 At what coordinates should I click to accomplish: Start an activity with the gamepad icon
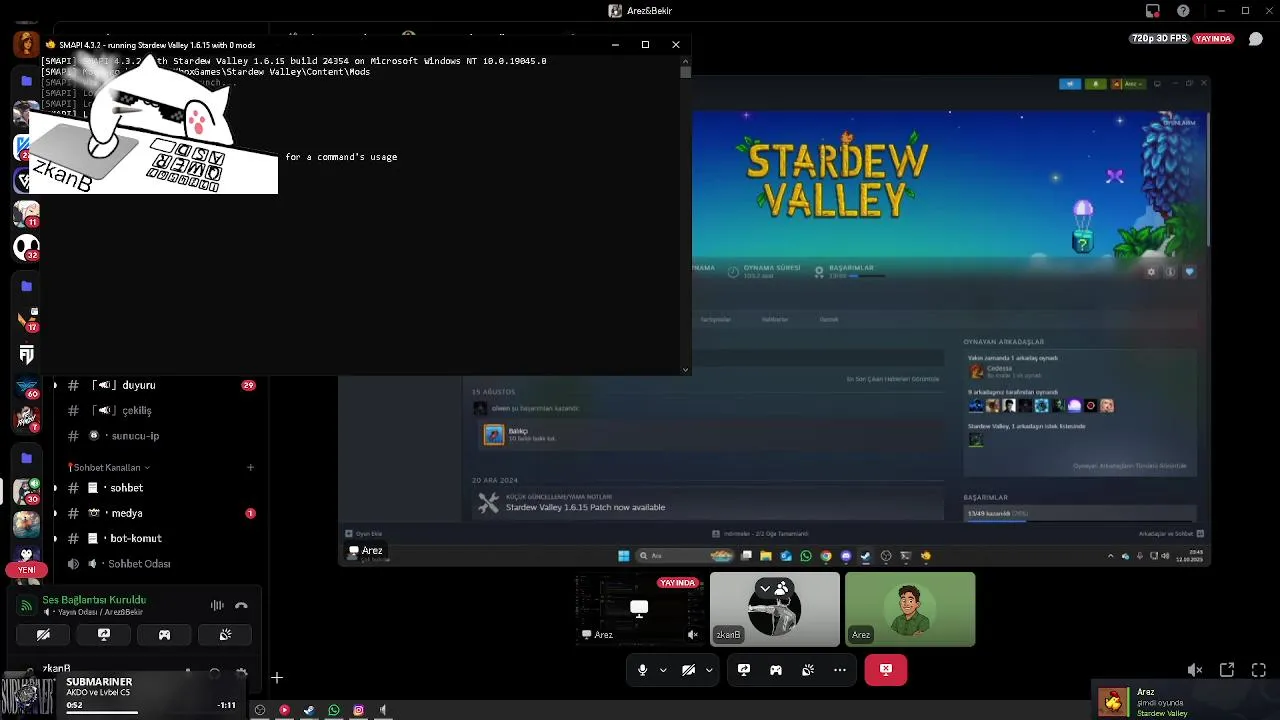click(776, 670)
